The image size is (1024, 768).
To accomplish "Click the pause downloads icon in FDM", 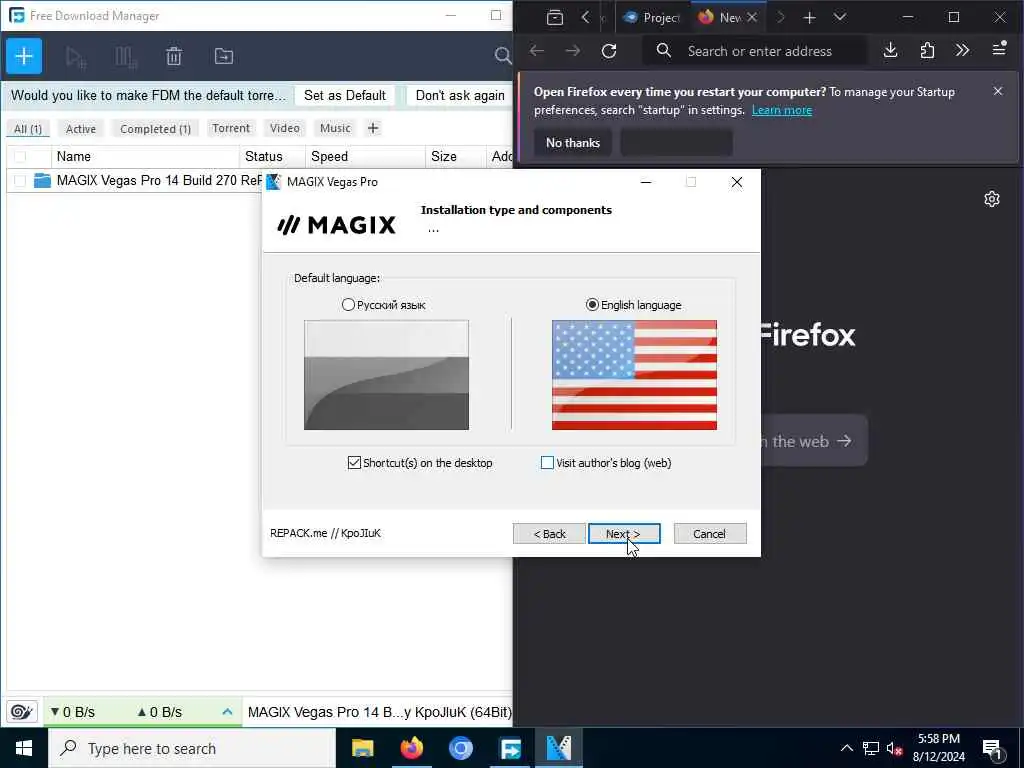I will 125,57.
